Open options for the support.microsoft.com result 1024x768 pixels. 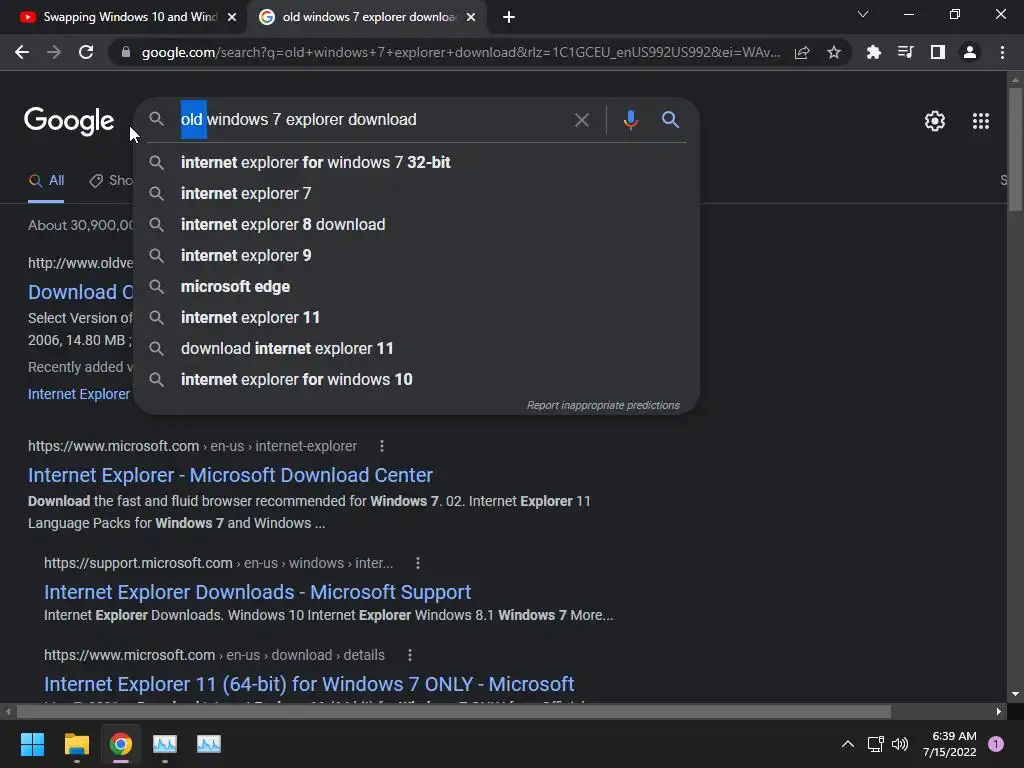point(418,563)
